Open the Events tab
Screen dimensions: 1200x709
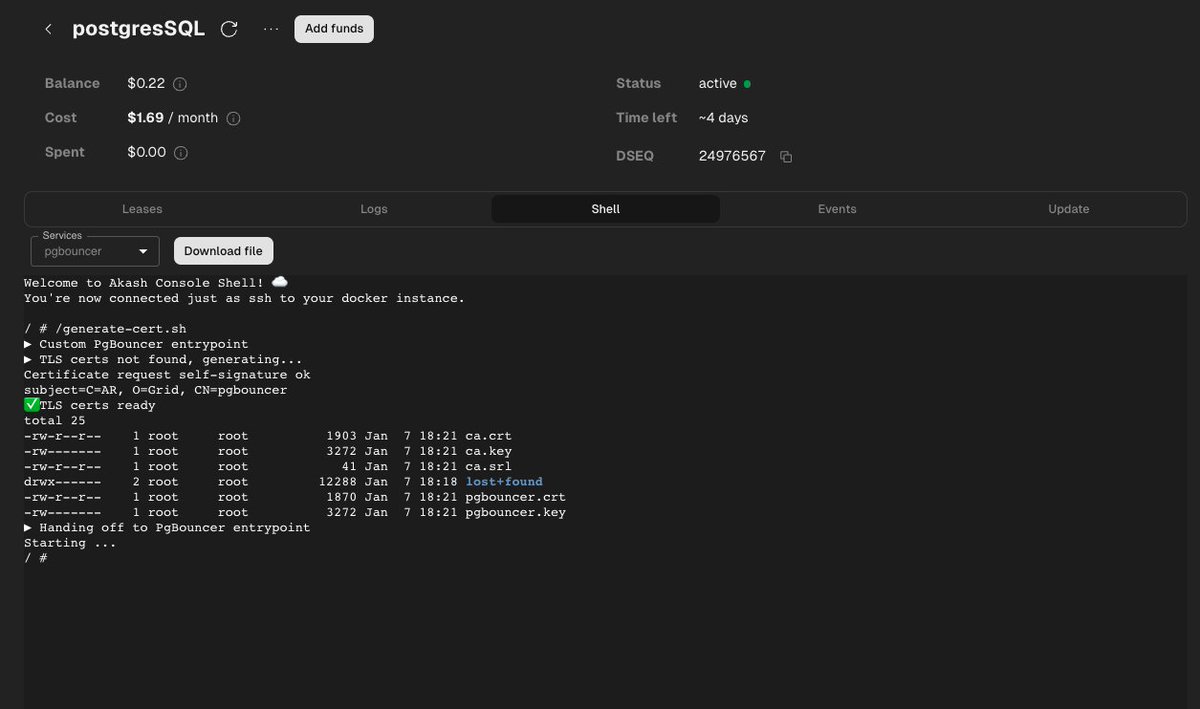(x=837, y=209)
